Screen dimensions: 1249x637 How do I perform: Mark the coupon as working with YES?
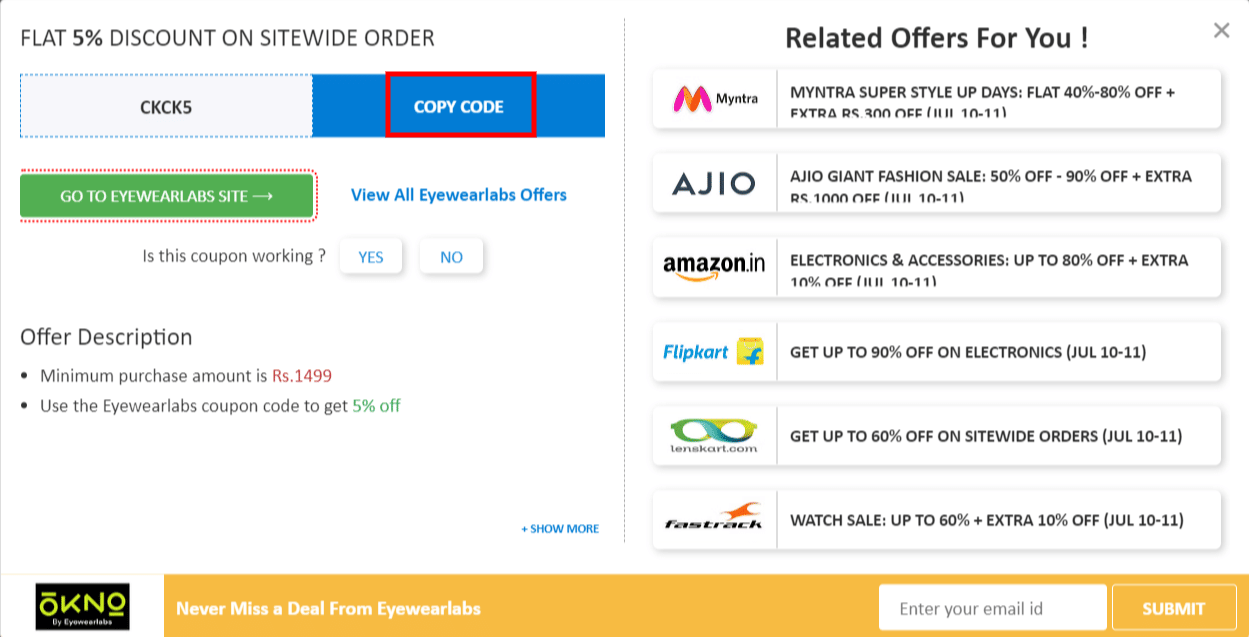tap(371, 256)
